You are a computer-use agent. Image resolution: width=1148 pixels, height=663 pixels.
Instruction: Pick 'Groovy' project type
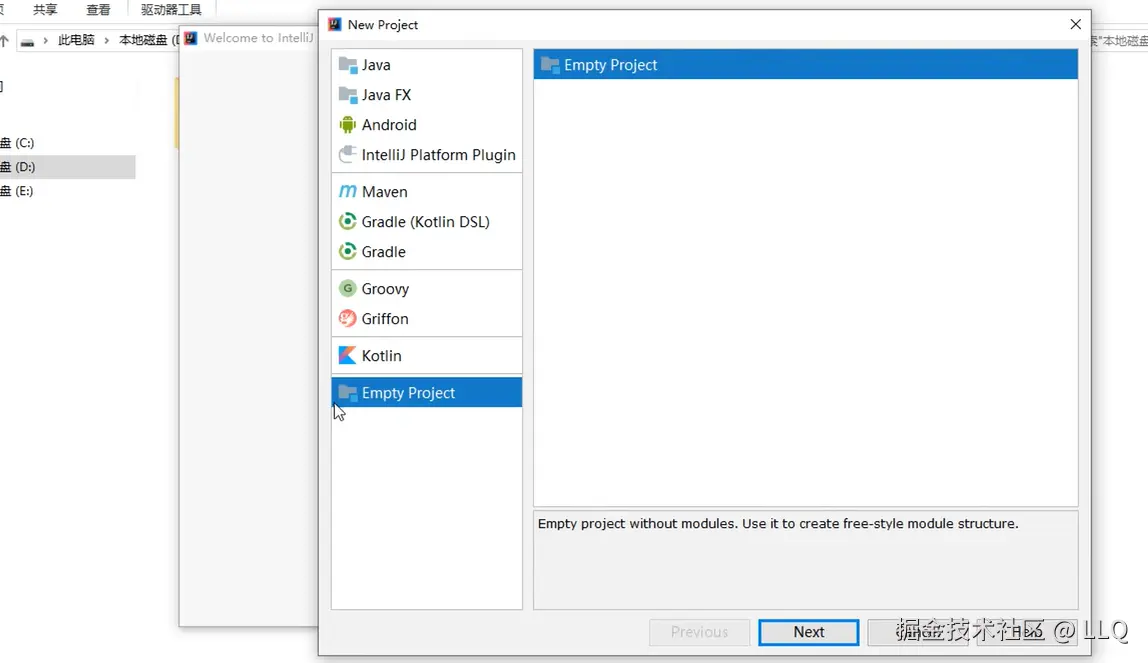[x=385, y=289]
